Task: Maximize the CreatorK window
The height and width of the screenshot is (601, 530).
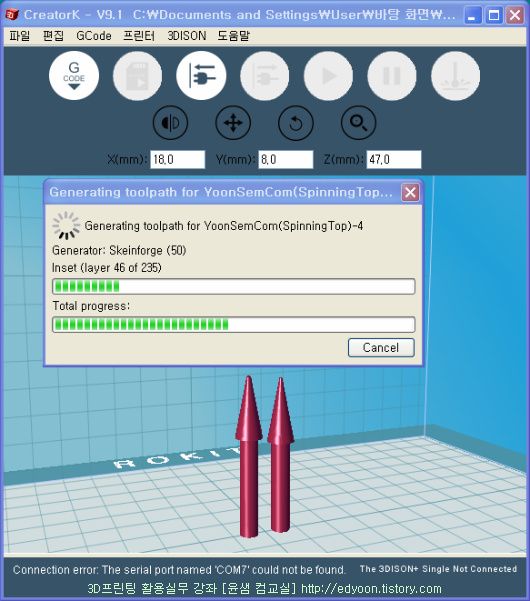Action: click(494, 15)
